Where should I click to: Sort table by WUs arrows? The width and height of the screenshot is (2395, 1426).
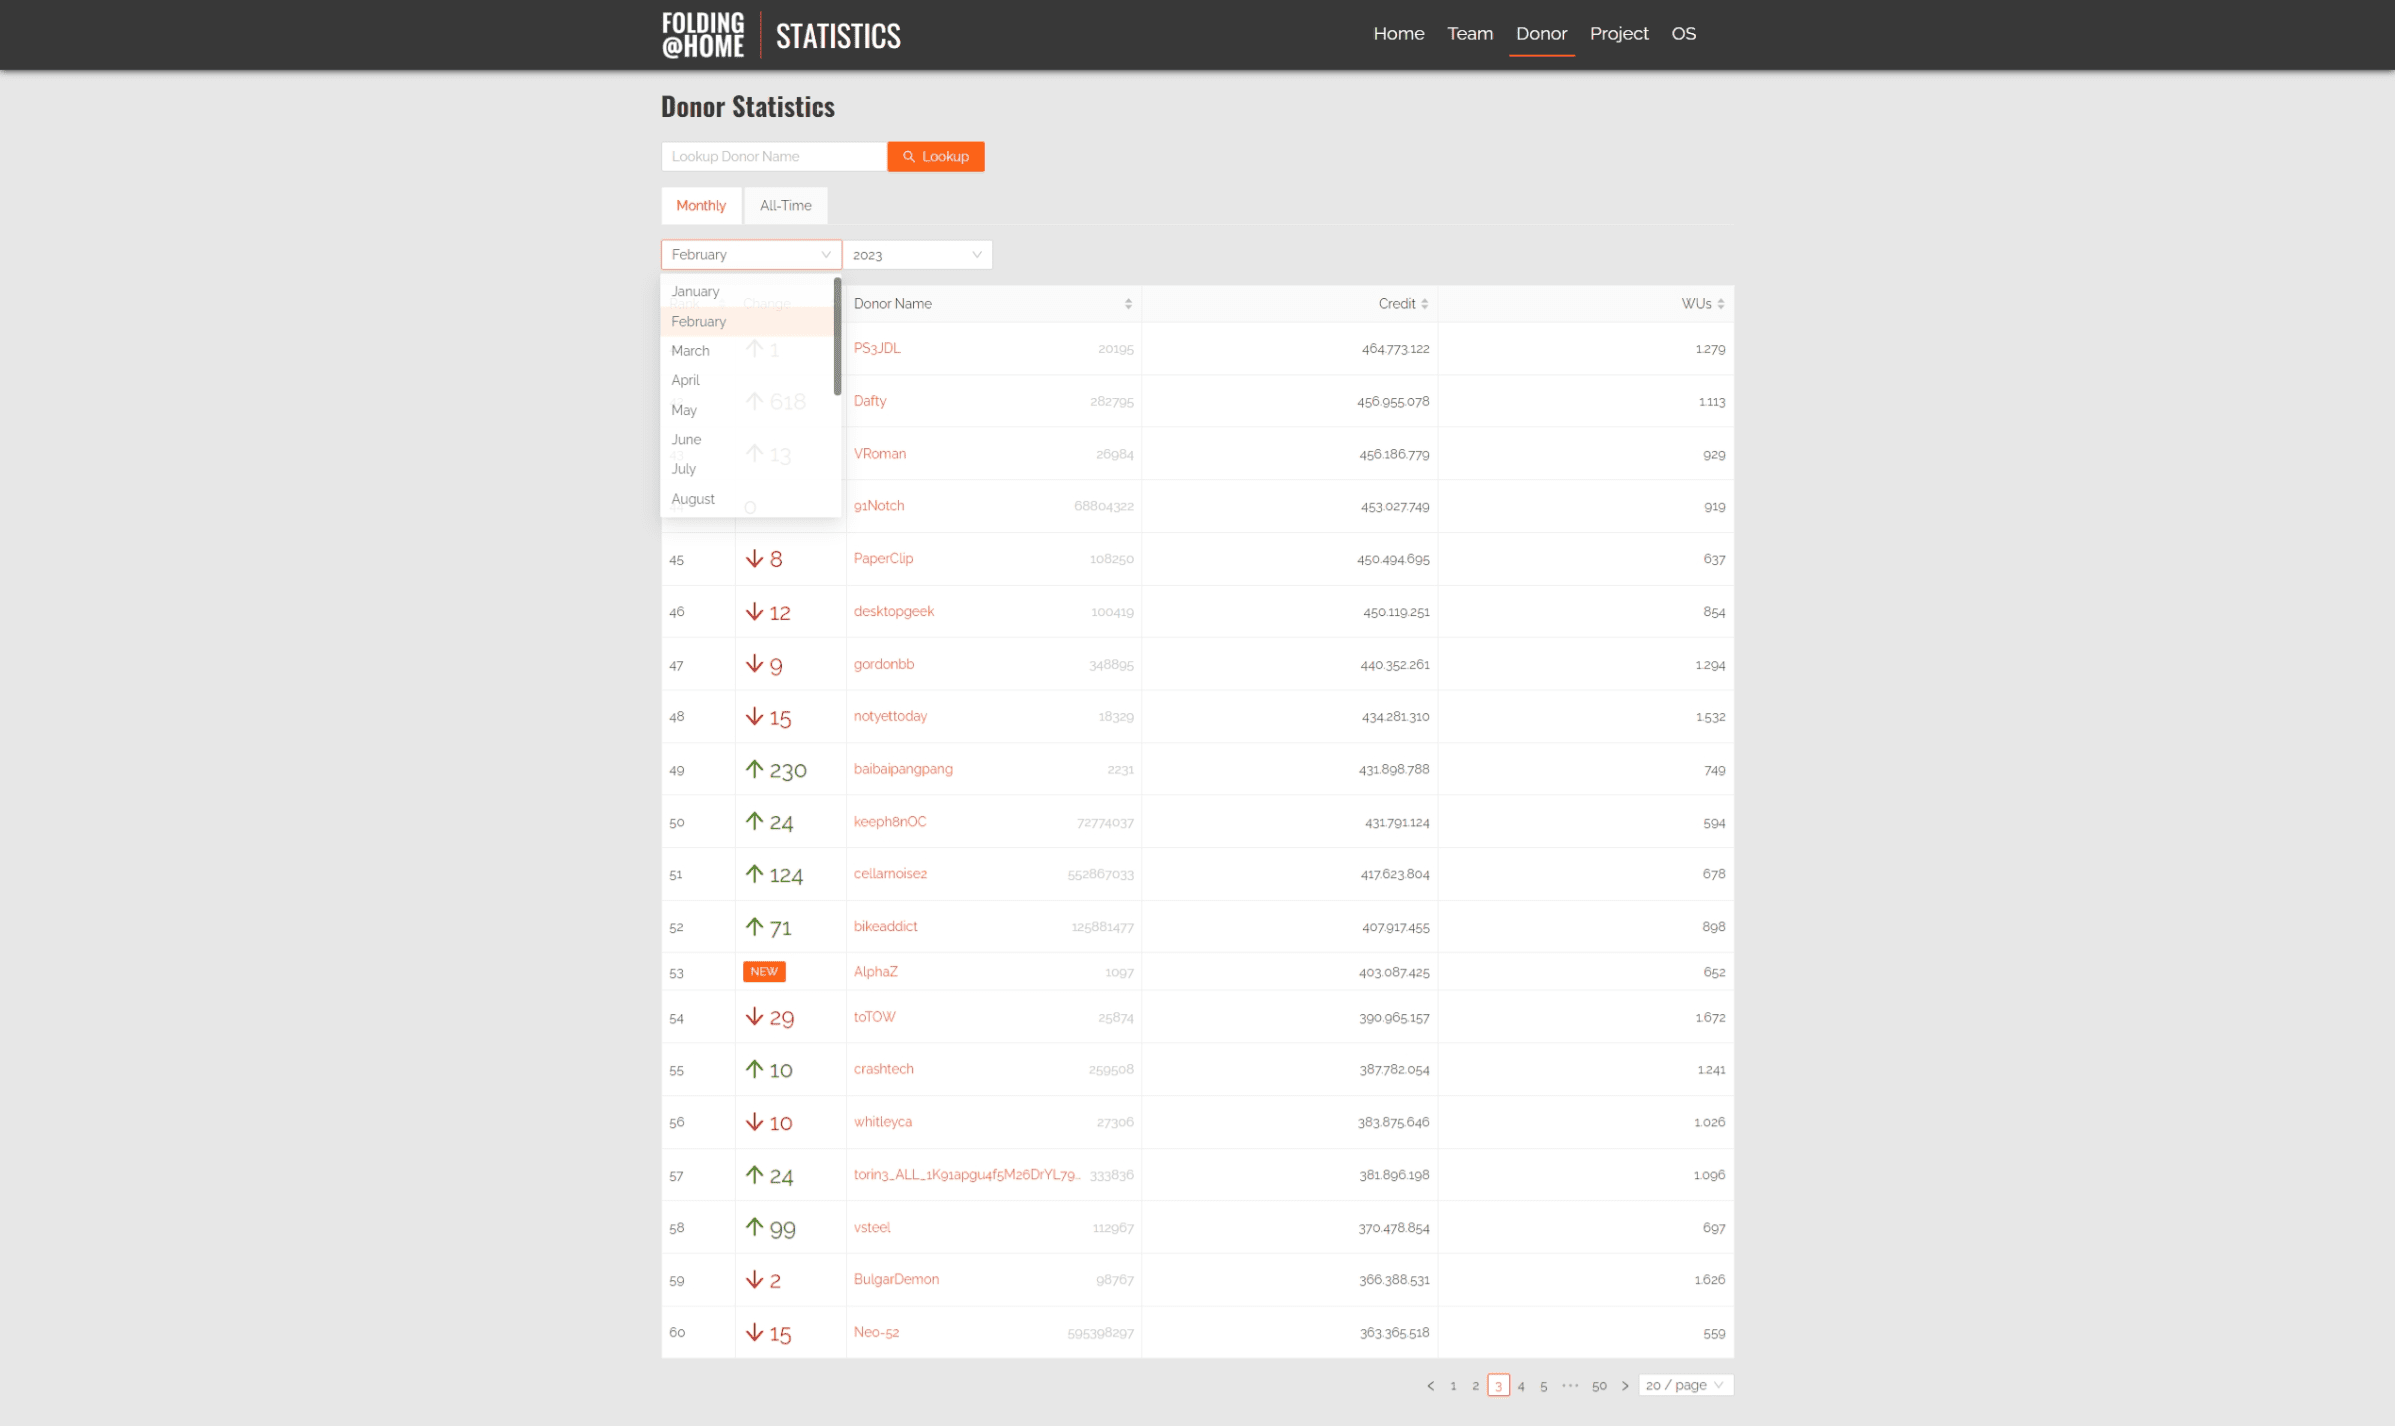(1720, 304)
